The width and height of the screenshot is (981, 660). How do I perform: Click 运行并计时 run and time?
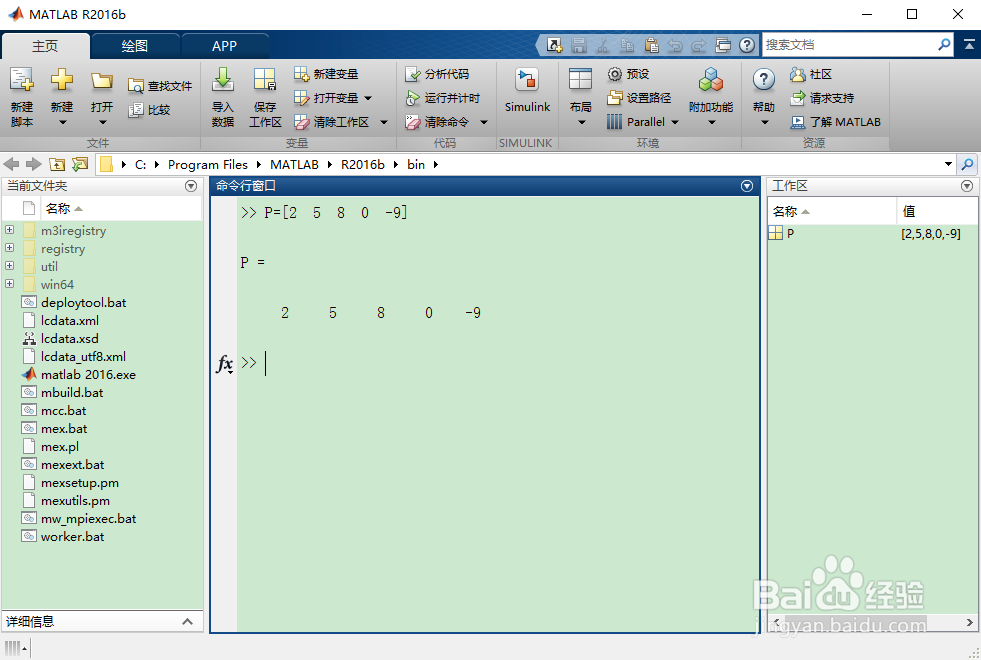[x=443, y=98]
